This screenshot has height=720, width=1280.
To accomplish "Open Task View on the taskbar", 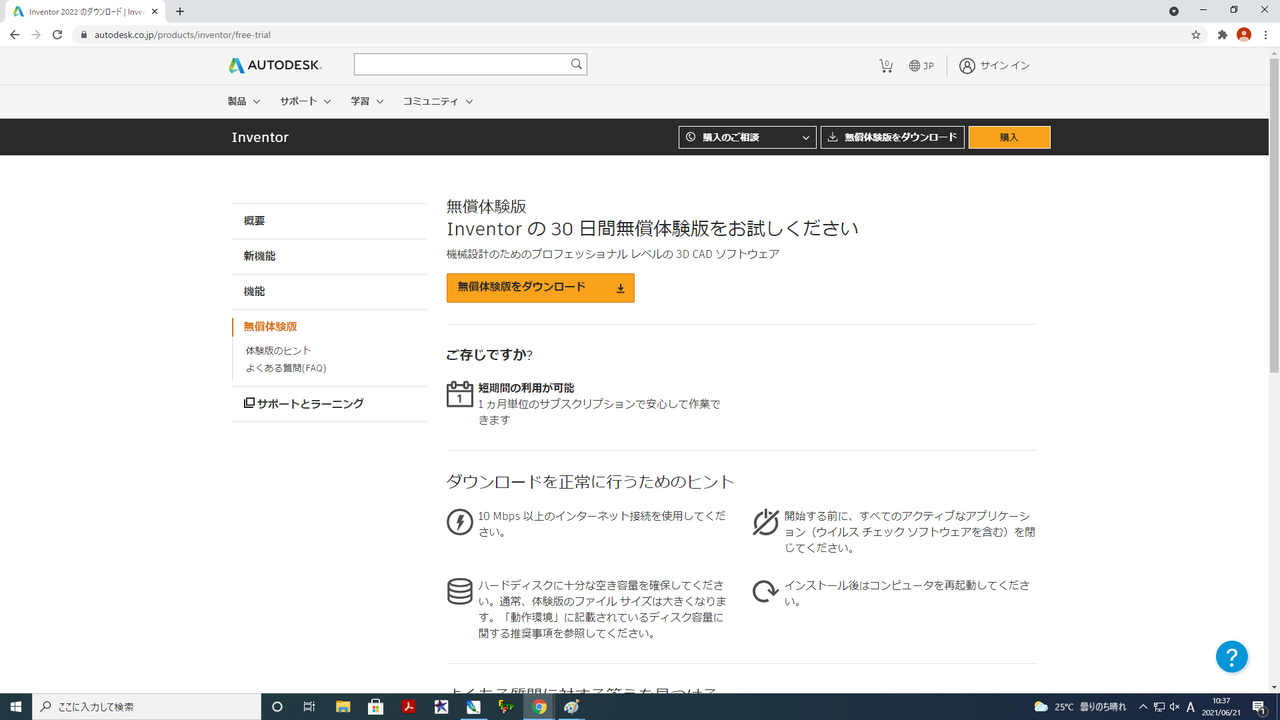I will [309, 707].
